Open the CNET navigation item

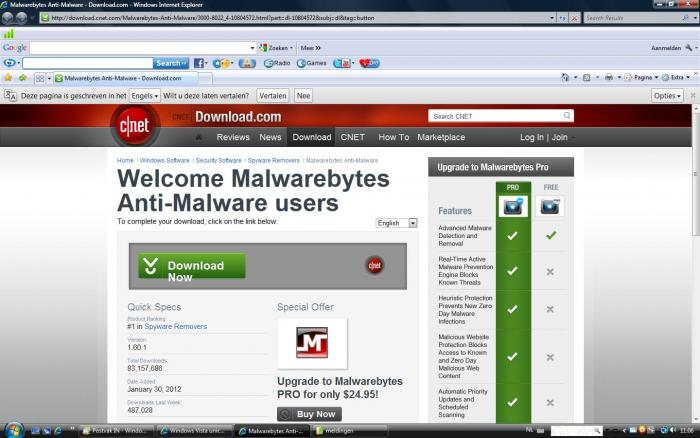pos(352,137)
